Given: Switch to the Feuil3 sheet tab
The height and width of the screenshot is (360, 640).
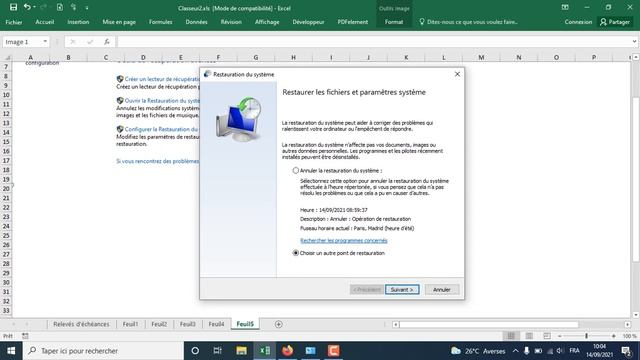Looking at the screenshot, I should pos(187,324).
